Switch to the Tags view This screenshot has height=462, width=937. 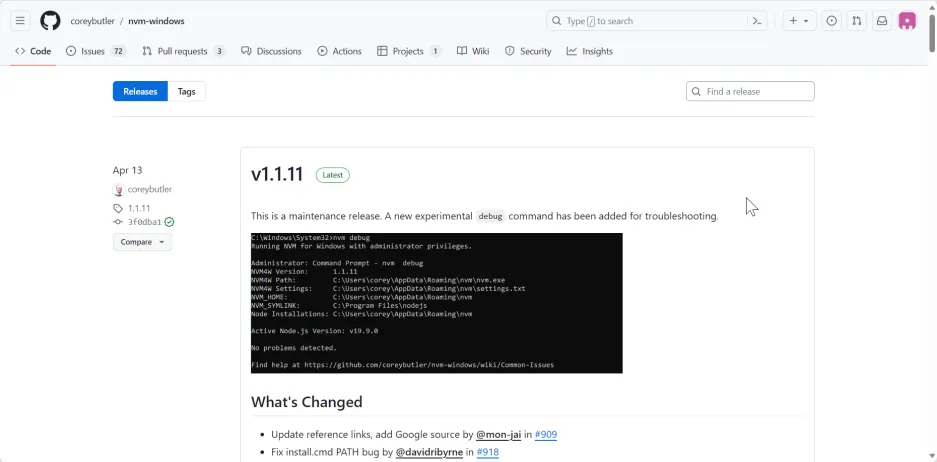pos(186,91)
